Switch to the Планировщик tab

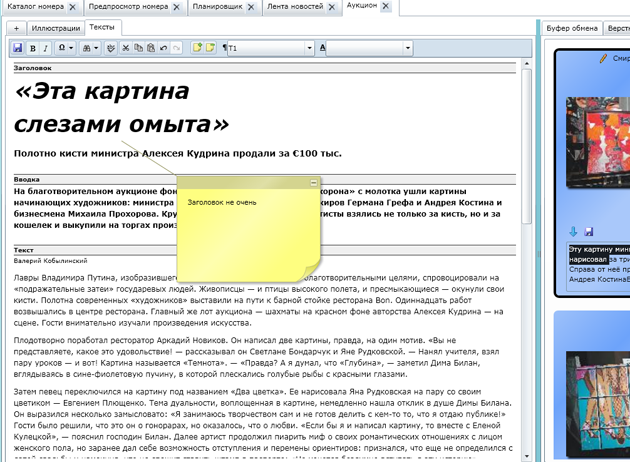tap(217, 7)
